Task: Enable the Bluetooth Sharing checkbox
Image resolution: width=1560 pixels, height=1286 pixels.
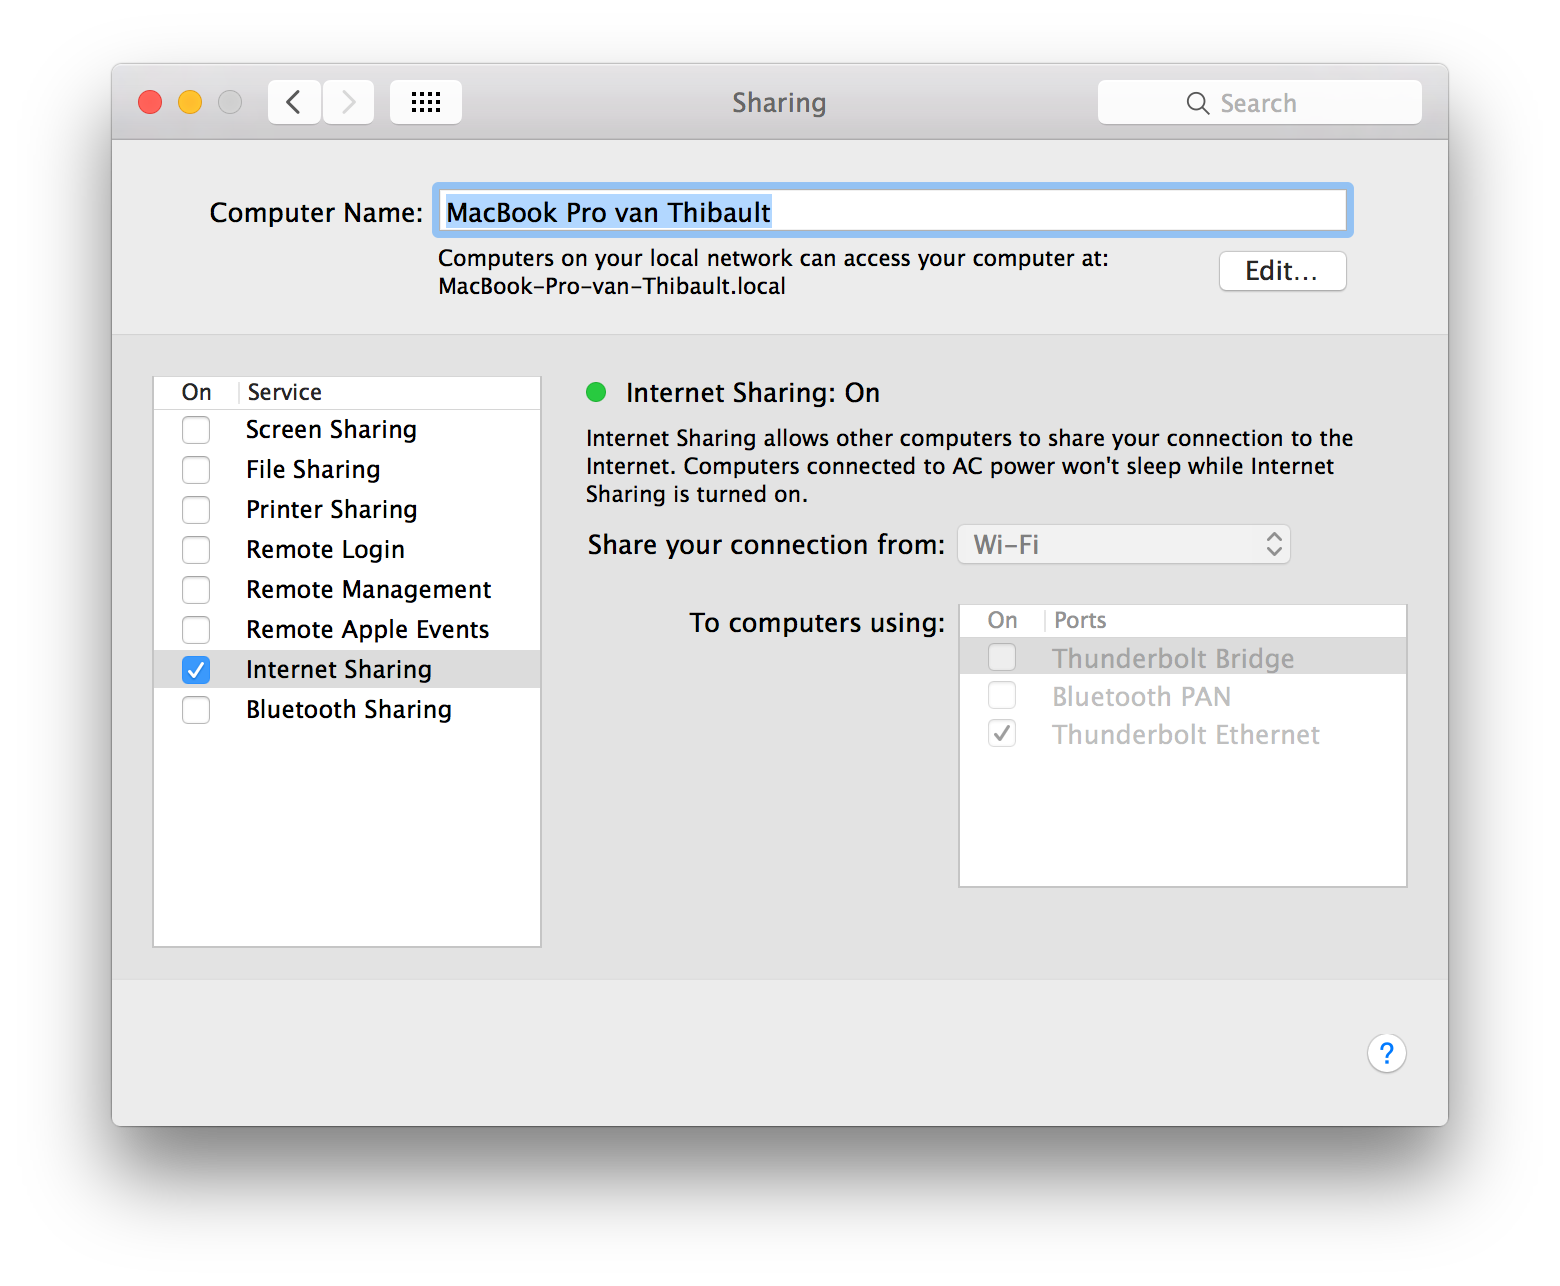Action: click(x=196, y=710)
